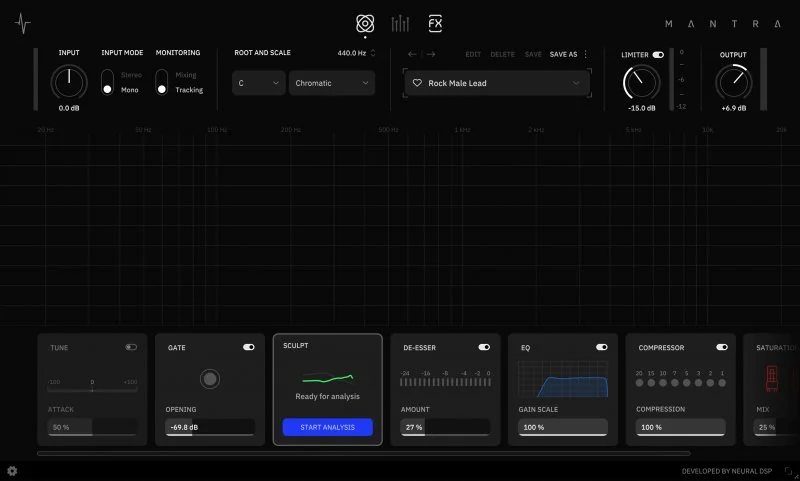Set the De-Esser Amount 27 % field

pos(445,427)
